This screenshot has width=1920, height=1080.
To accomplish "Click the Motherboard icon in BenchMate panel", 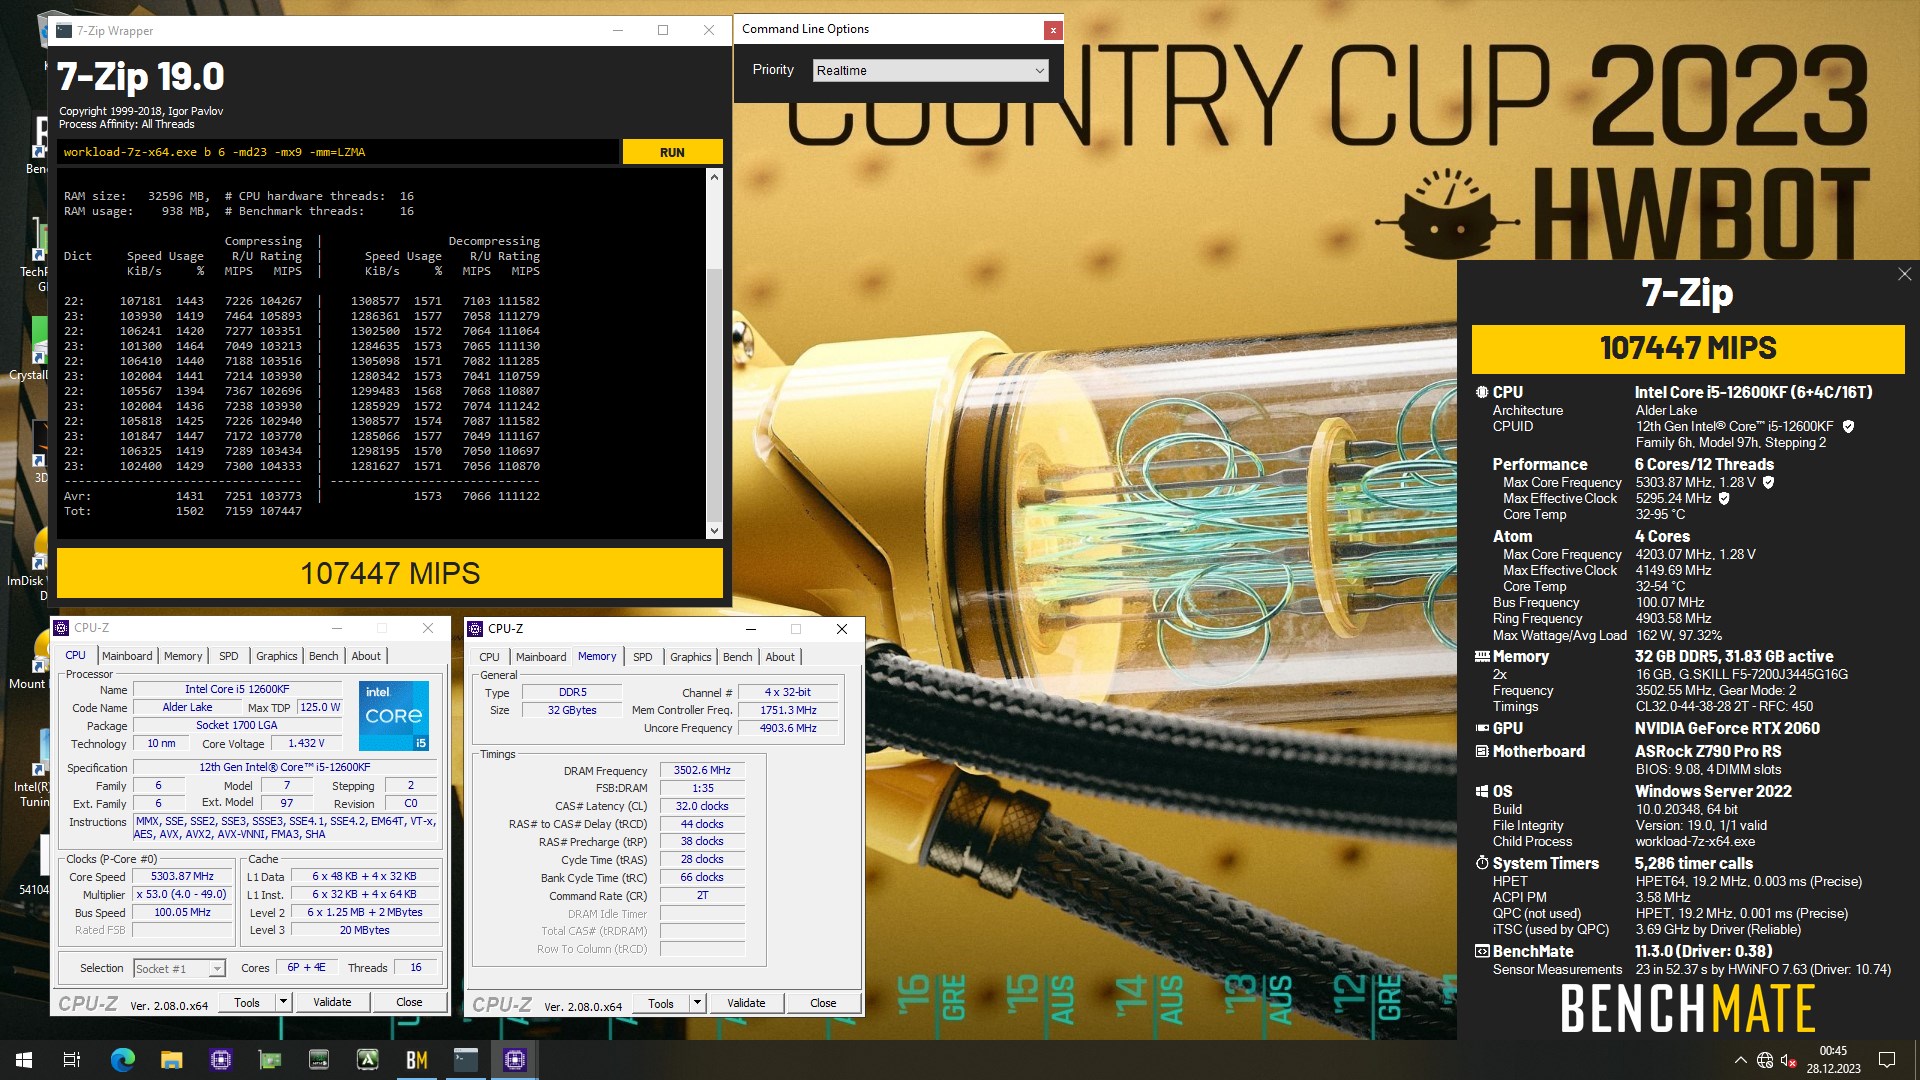I will pos(1482,751).
